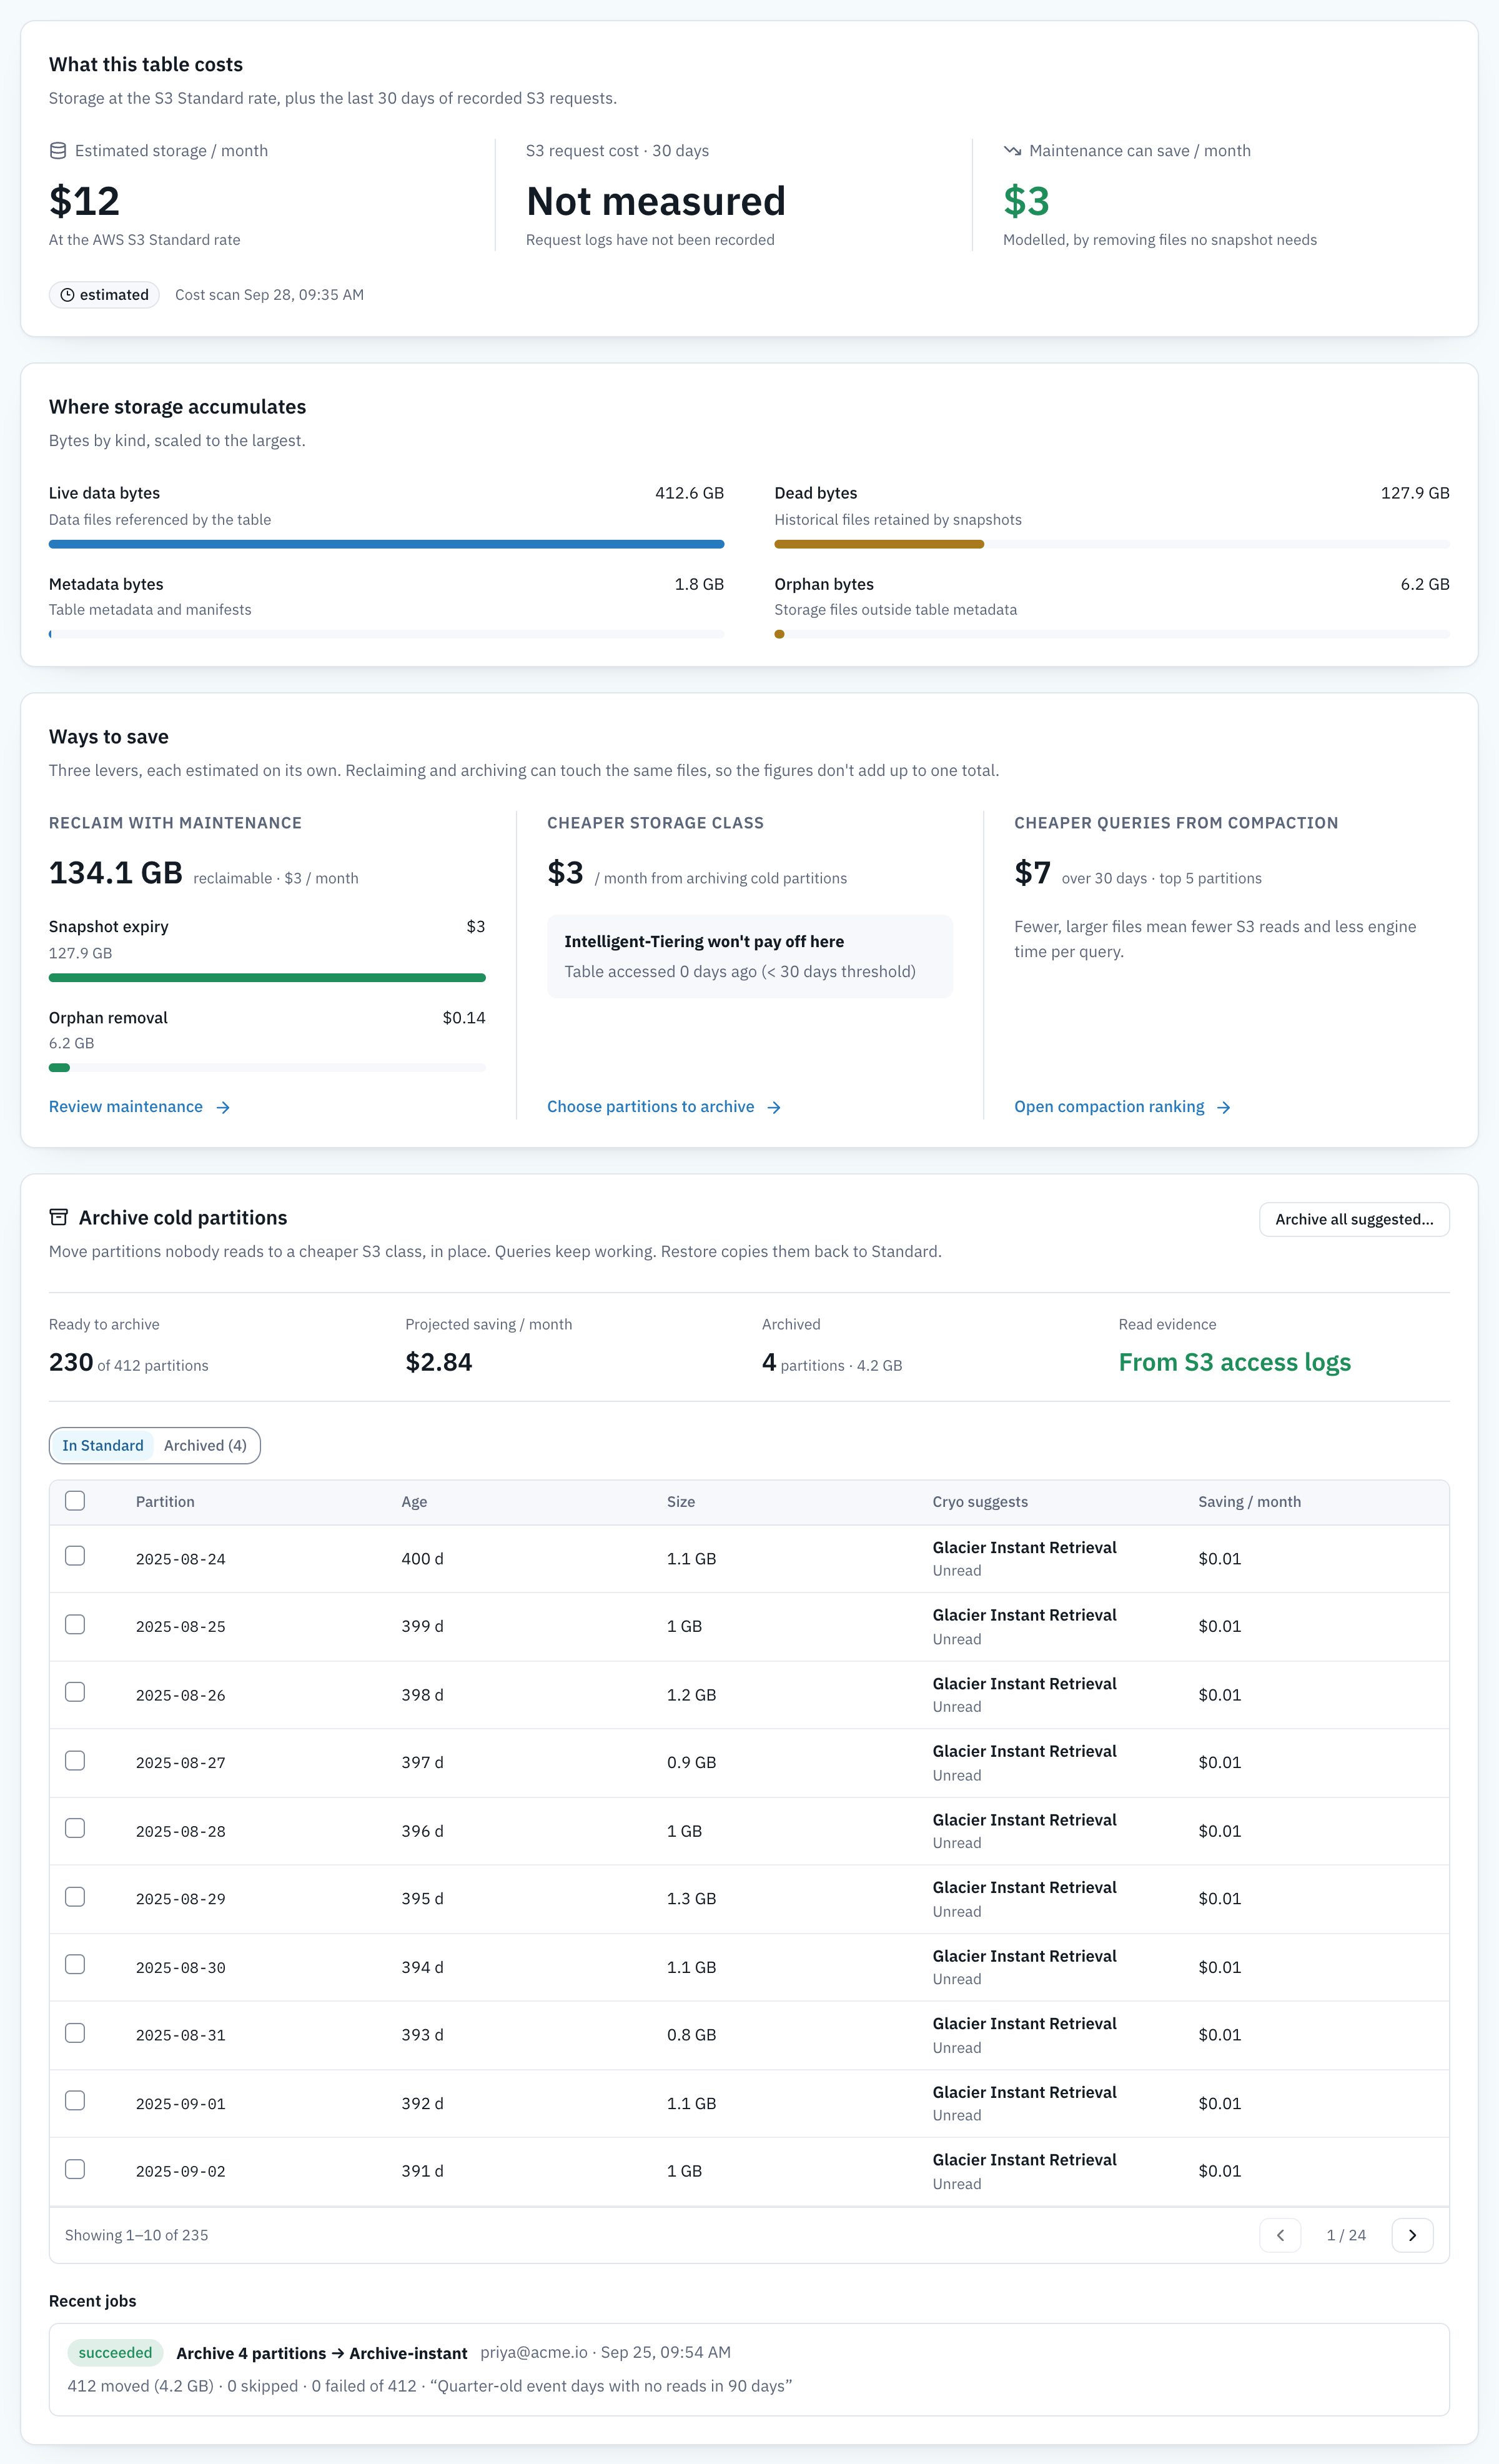Click the clock icon in the estimated badge
Image resolution: width=1499 pixels, height=2464 pixels.
67,295
